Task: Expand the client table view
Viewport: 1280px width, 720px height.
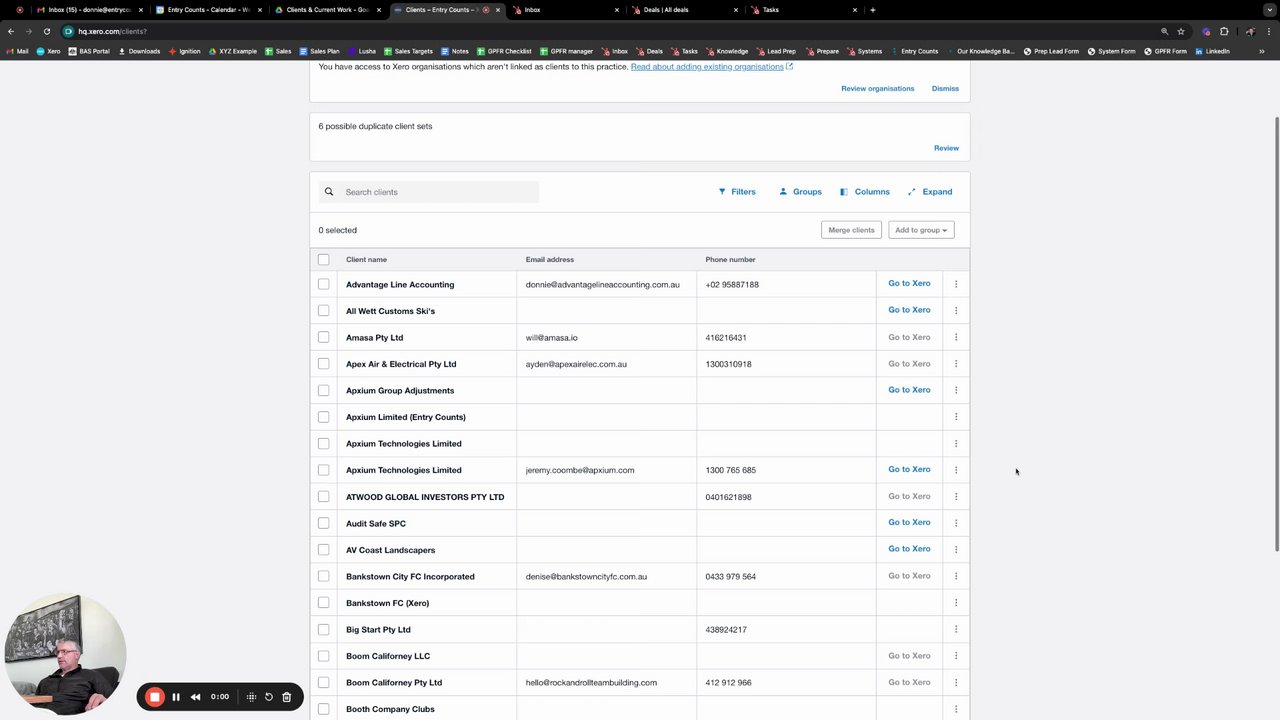Action: click(x=930, y=192)
